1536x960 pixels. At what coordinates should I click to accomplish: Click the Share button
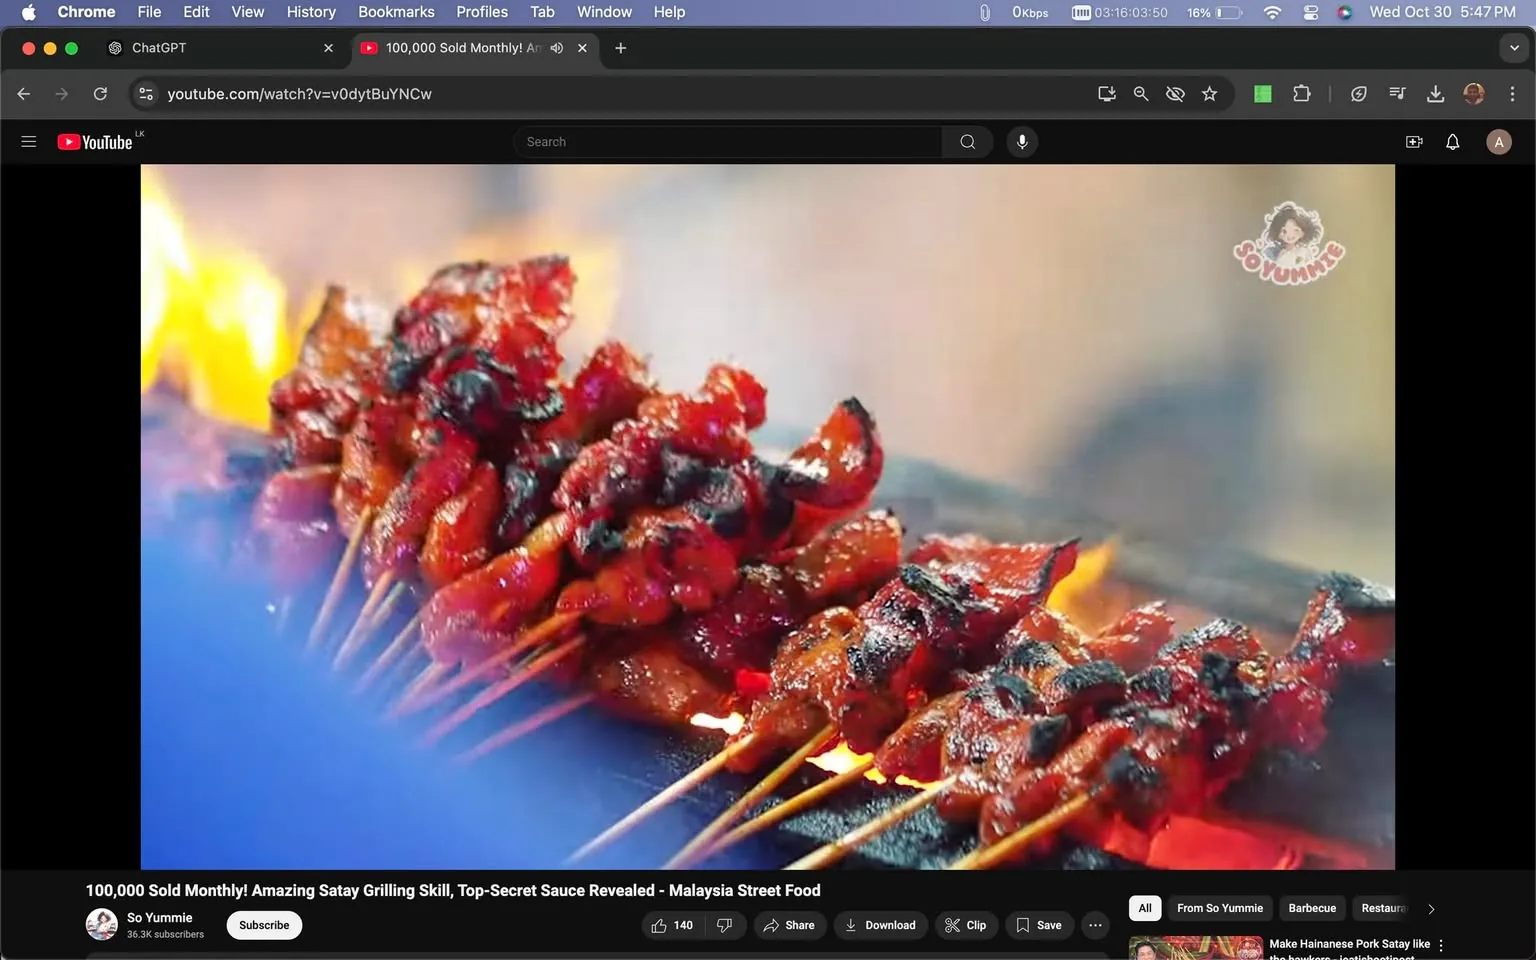tap(789, 925)
